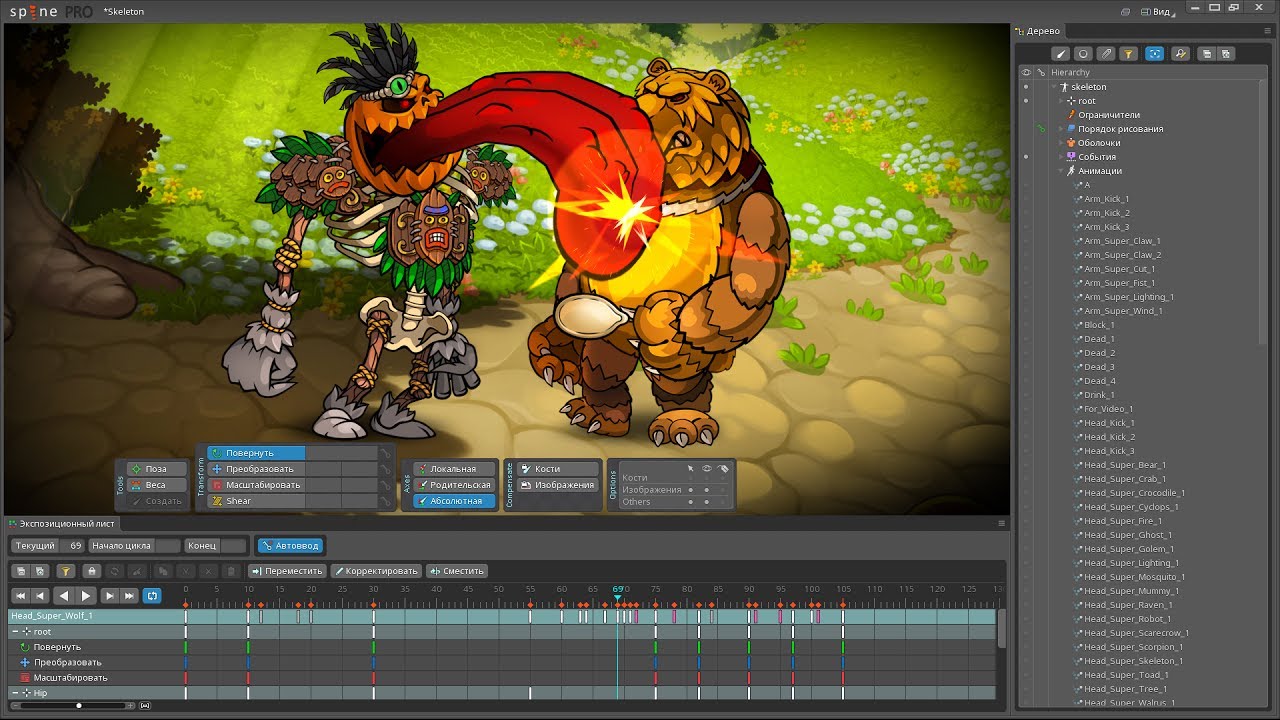This screenshot has width=1280, height=720.
Task: Select the *Skeleton project title
Action: coord(123,12)
